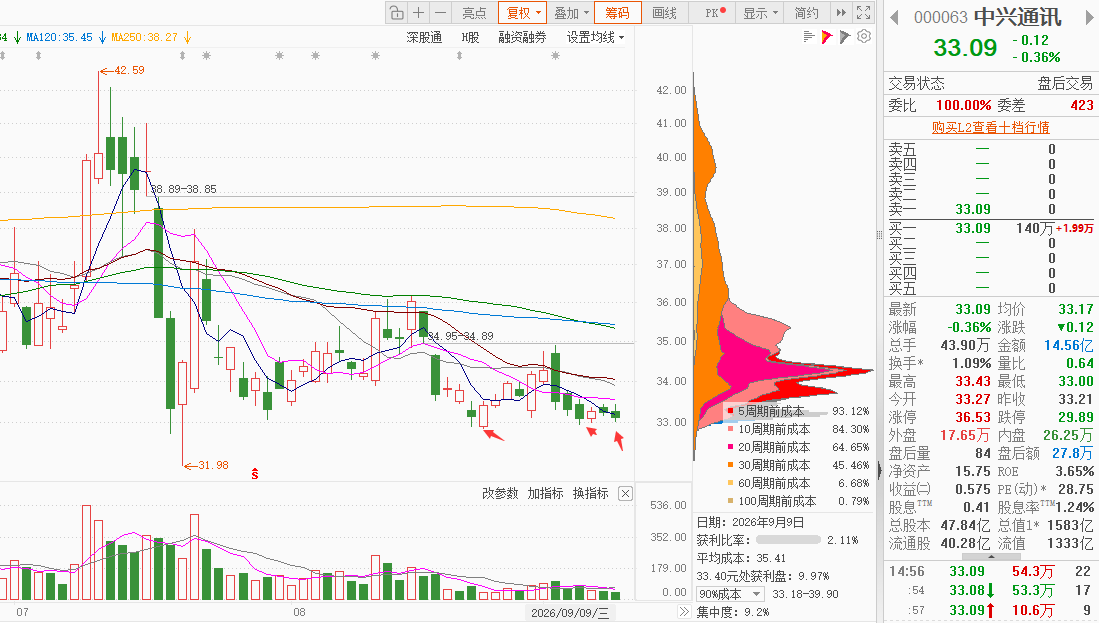Click the fullscreen expand icon
This screenshot has height=623, width=1099.
(x=864, y=13)
